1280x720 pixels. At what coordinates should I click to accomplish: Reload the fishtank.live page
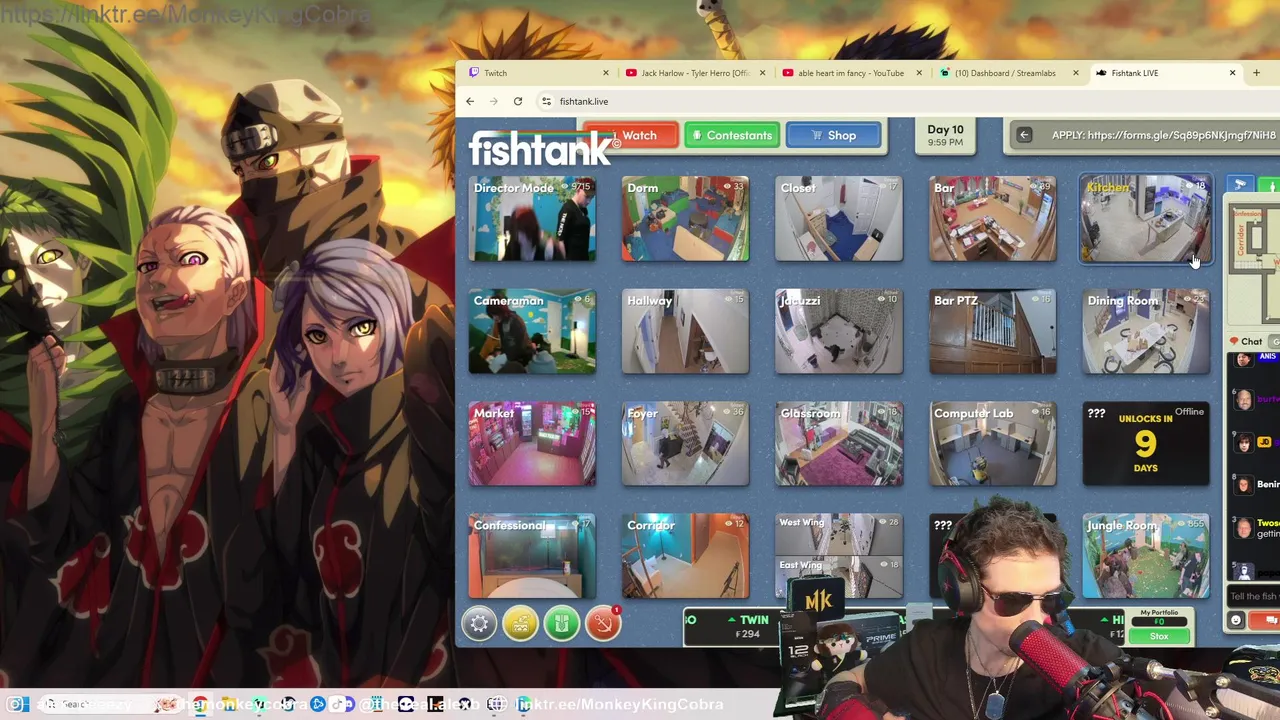click(x=518, y=101)
